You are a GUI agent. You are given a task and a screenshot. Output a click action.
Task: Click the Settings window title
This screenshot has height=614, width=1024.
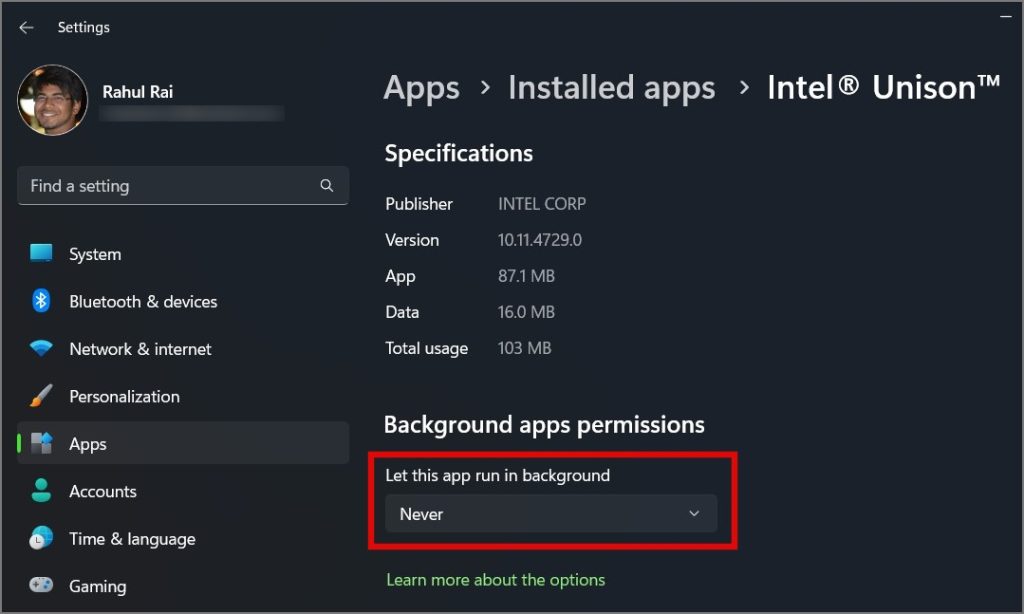click(84, 27)
